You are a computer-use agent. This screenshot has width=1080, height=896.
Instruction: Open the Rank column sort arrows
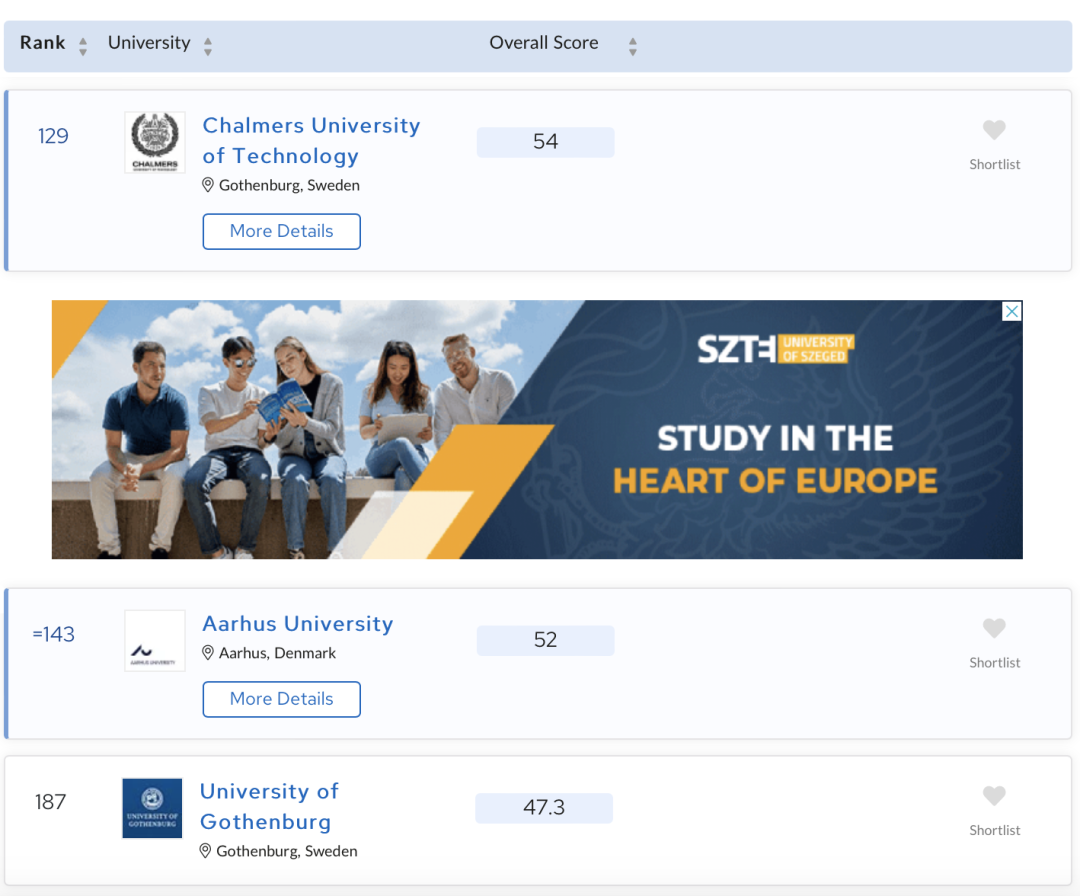(x=82, y=44)
